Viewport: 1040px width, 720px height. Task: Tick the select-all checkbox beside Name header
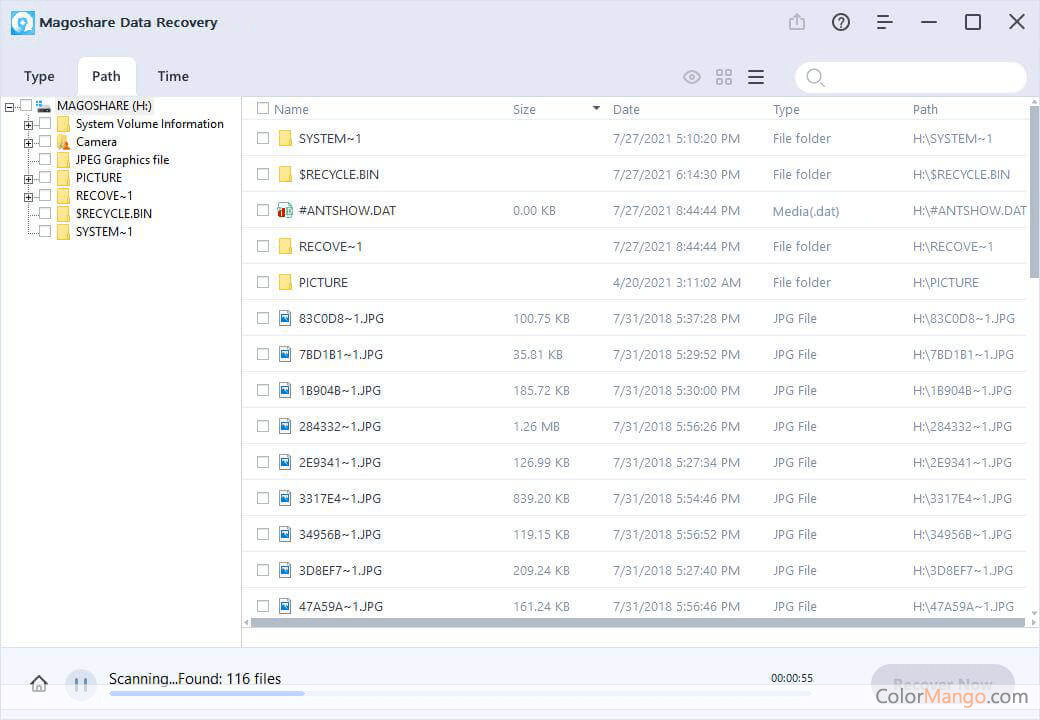263,109
